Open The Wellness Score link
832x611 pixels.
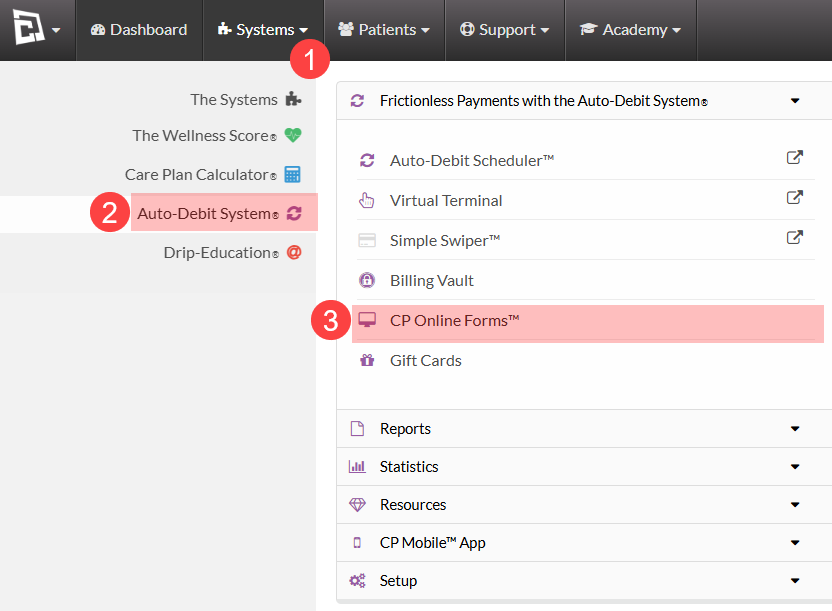(204, 136)
